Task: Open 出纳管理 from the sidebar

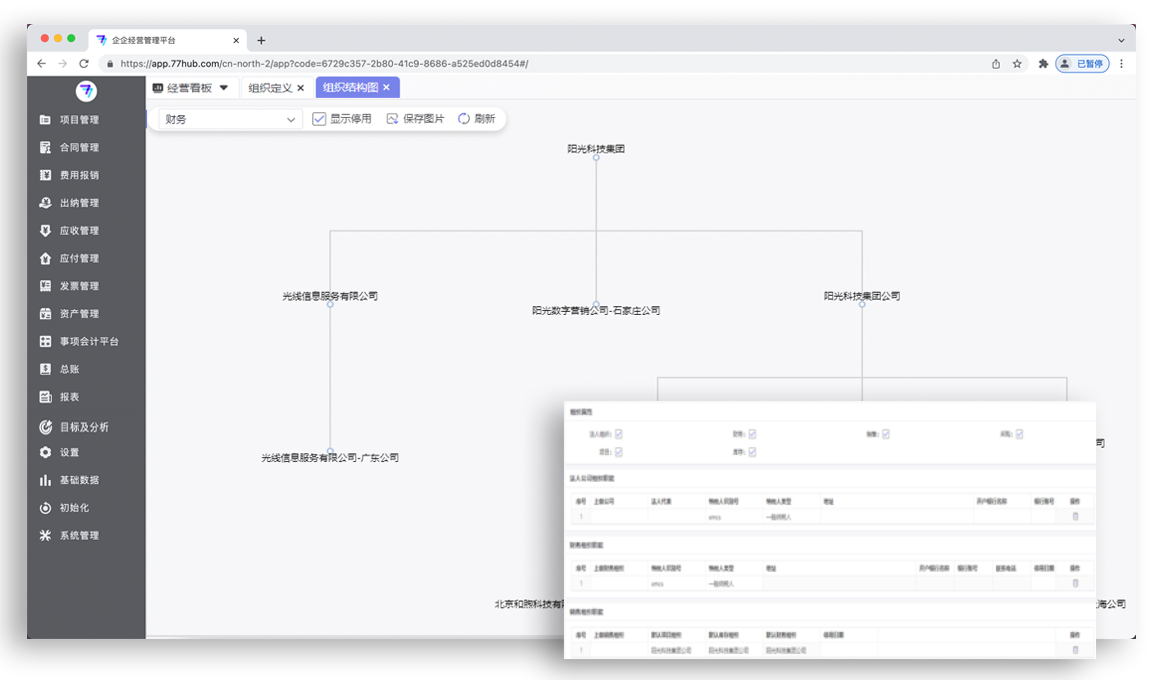Action: pyautogui.click(x=78, y=203)
